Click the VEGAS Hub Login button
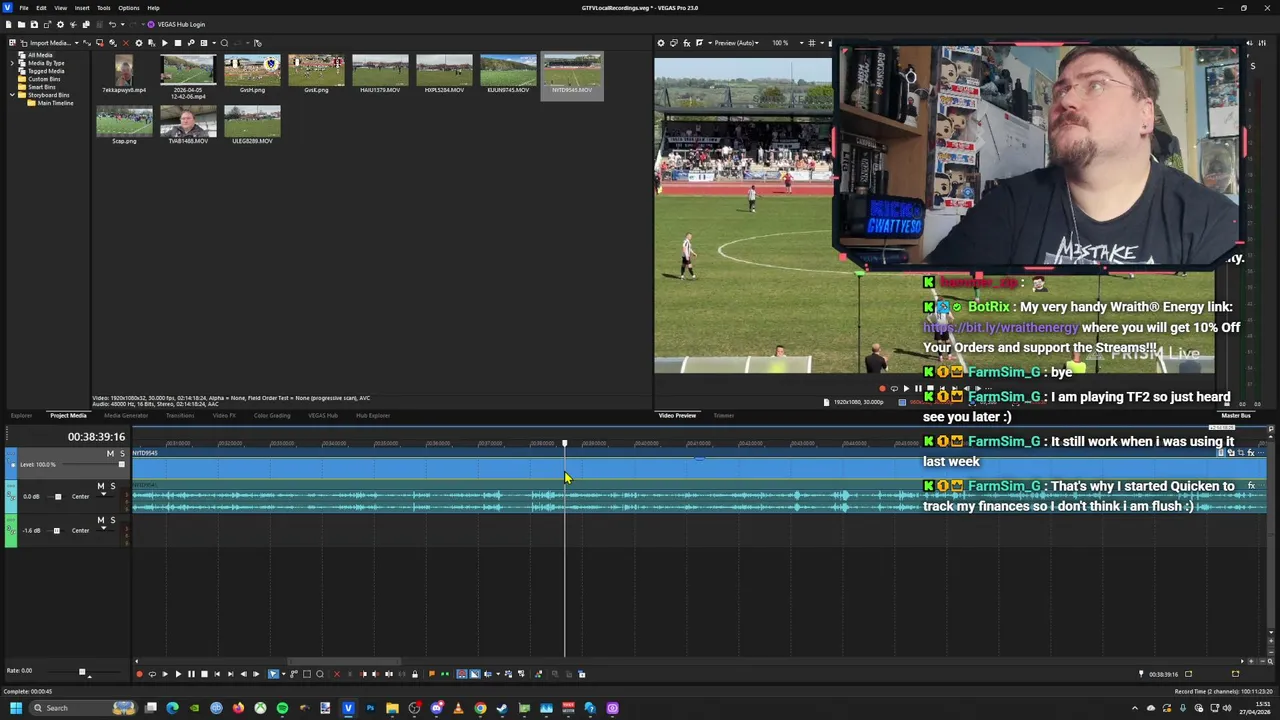The image size is (1280, 720). pyautogui.click(x=176, y=24)
